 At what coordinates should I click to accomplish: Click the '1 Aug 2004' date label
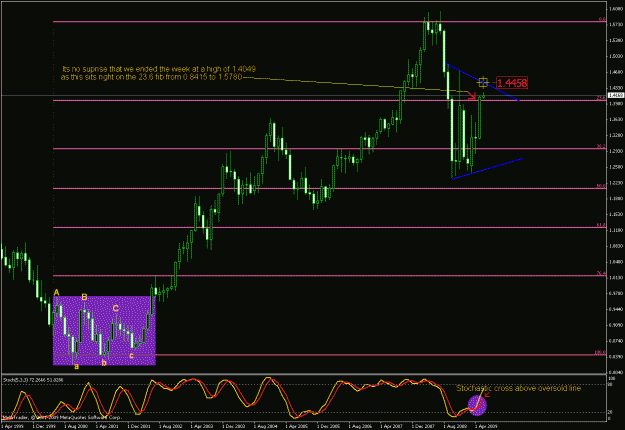coord(265,426)
